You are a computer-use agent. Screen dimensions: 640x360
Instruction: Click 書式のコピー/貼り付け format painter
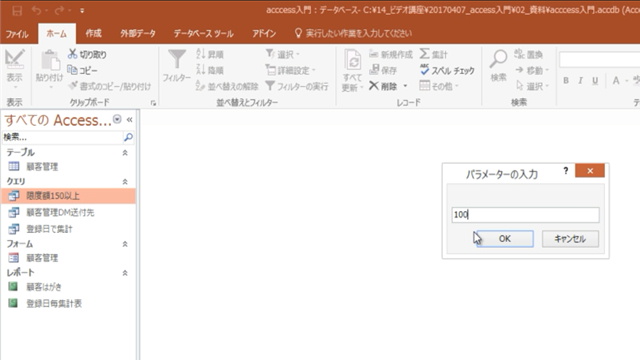click(109, 86)
